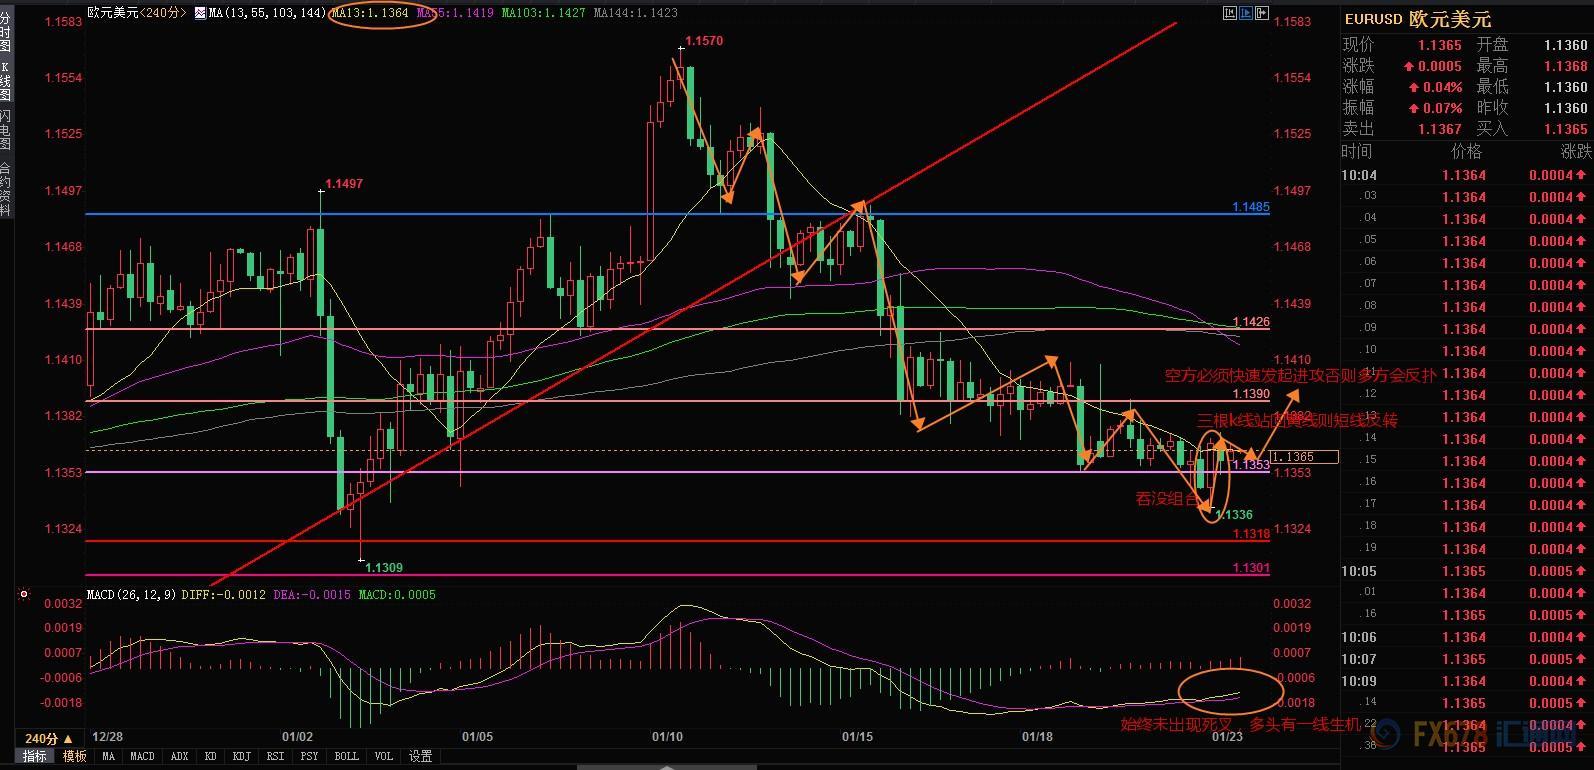This screenshot has width=1594, height=770.
Task: Open the 合约资料 sidebar tab
Action: (x=6, y=187)
